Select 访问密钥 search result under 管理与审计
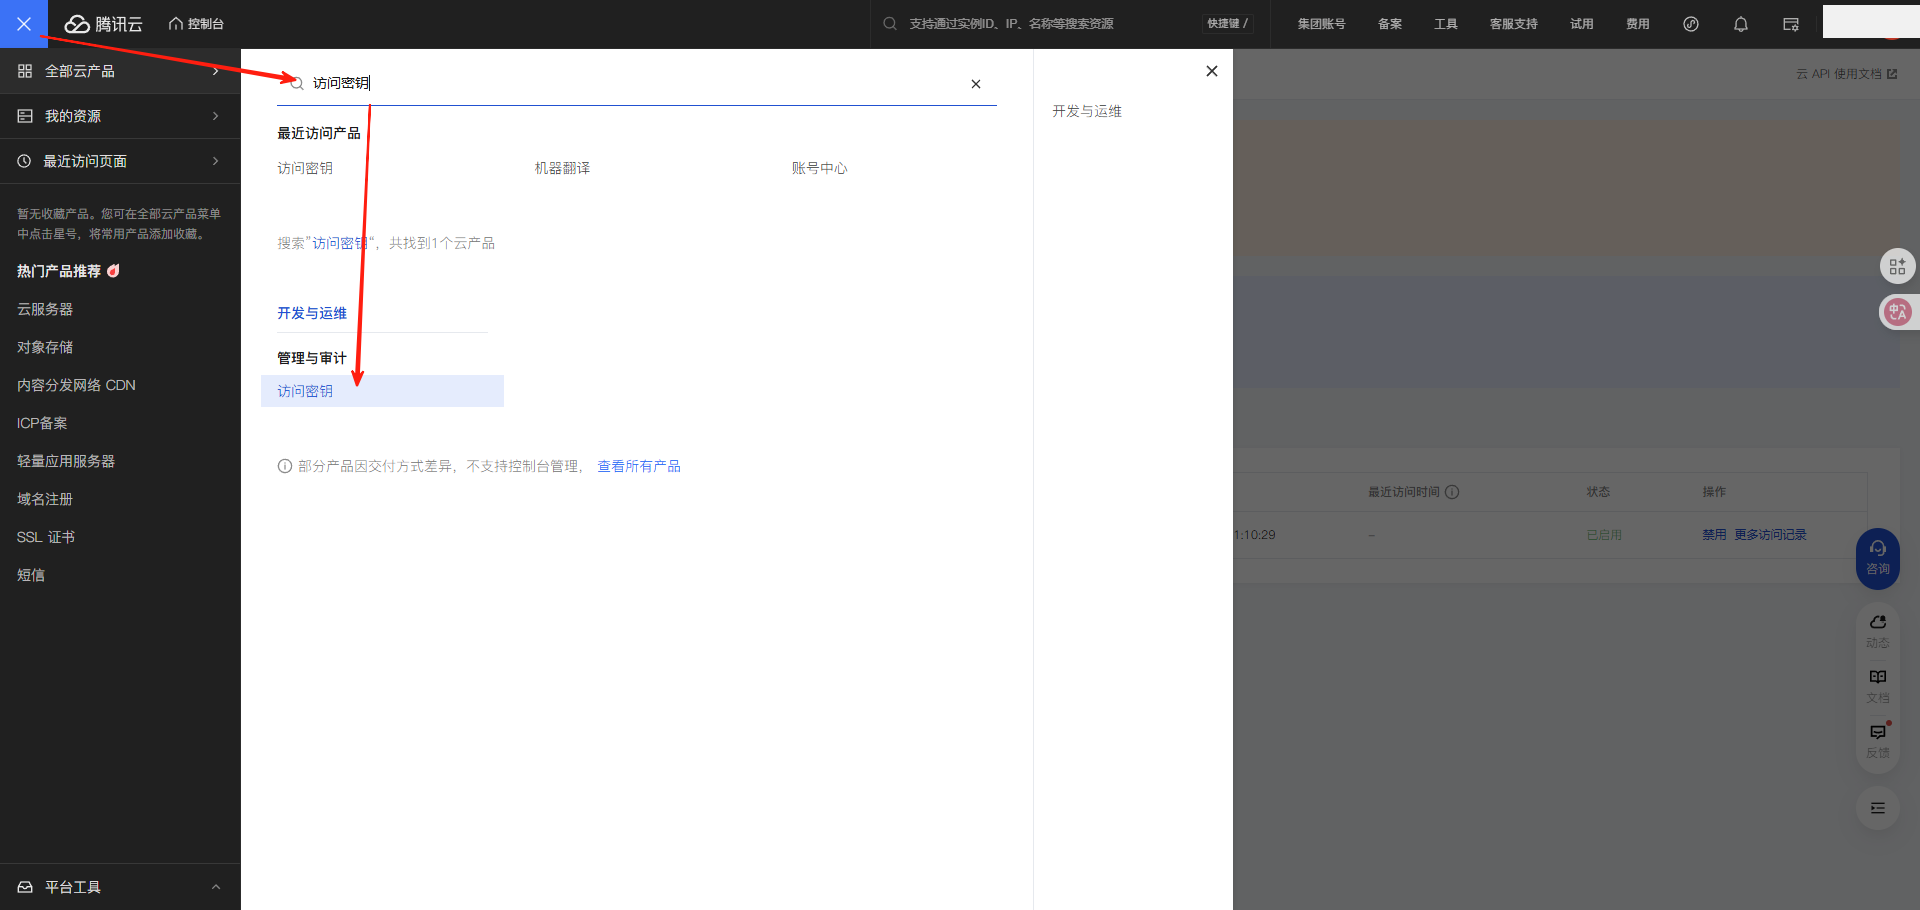Screen dimensions: 1920x910 (306, 391)
